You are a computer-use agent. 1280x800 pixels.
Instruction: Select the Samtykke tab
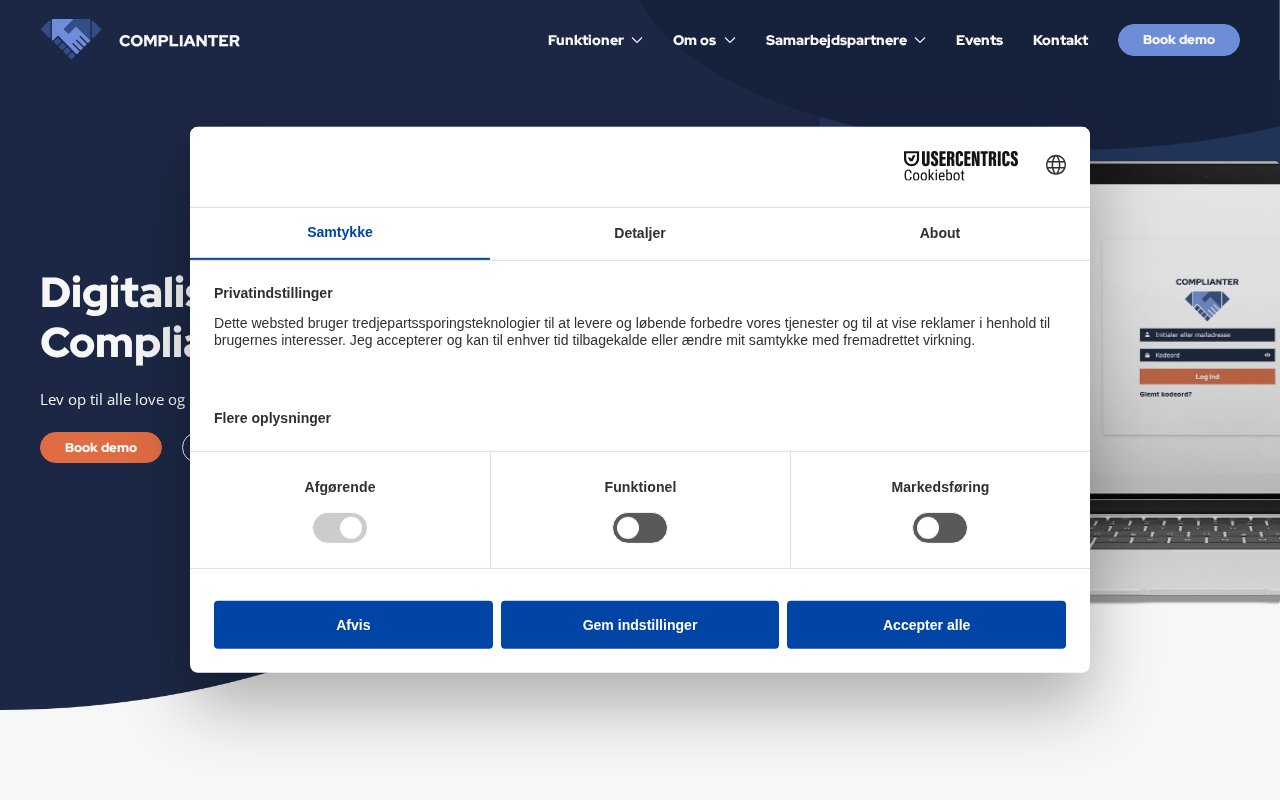[x=340, y=233]
